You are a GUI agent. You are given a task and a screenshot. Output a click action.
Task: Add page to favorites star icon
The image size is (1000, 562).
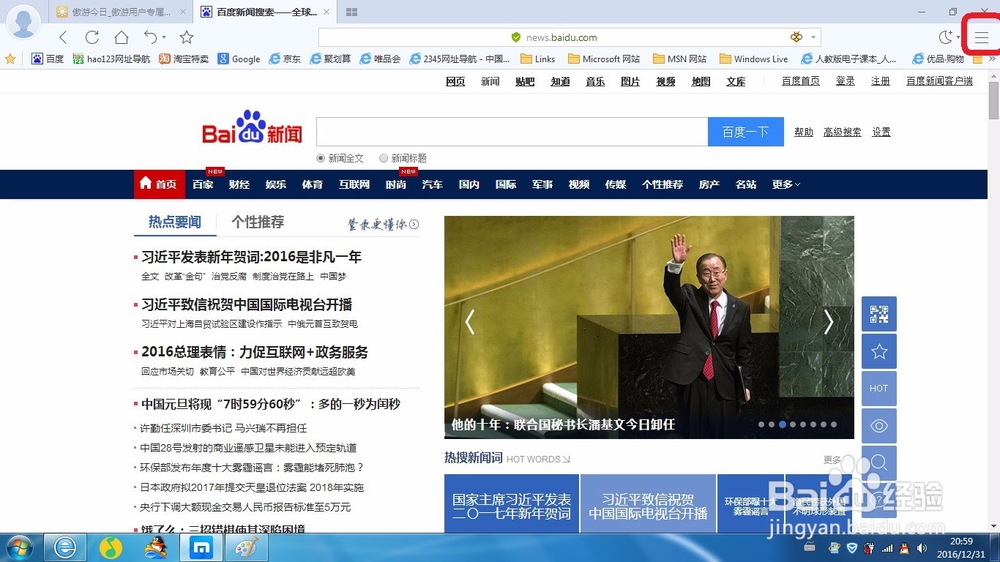pos(186,38)
